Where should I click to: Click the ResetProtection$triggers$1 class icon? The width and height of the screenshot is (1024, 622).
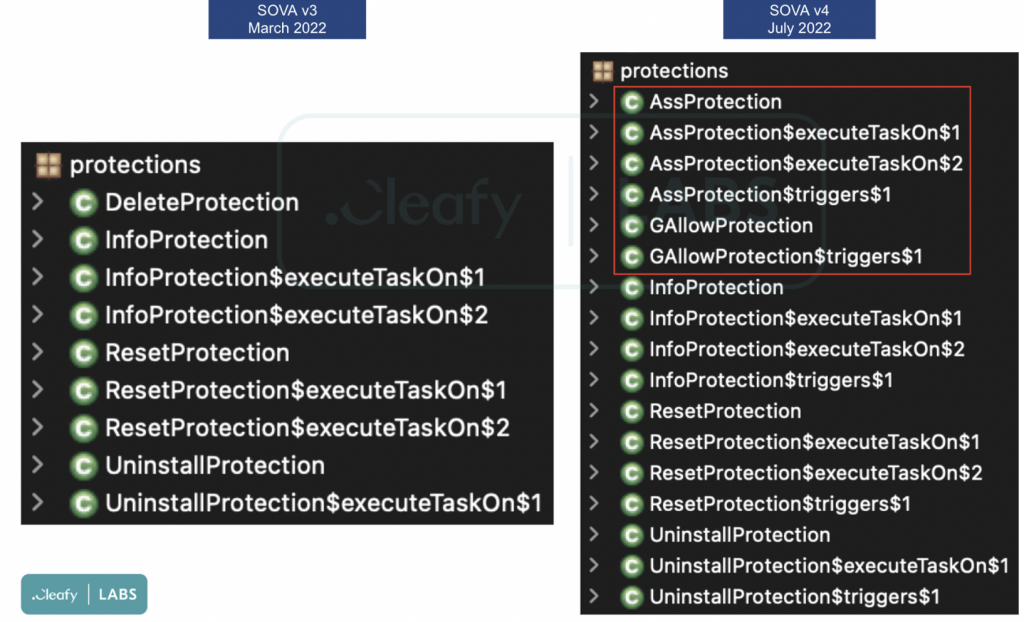point(633,504)
